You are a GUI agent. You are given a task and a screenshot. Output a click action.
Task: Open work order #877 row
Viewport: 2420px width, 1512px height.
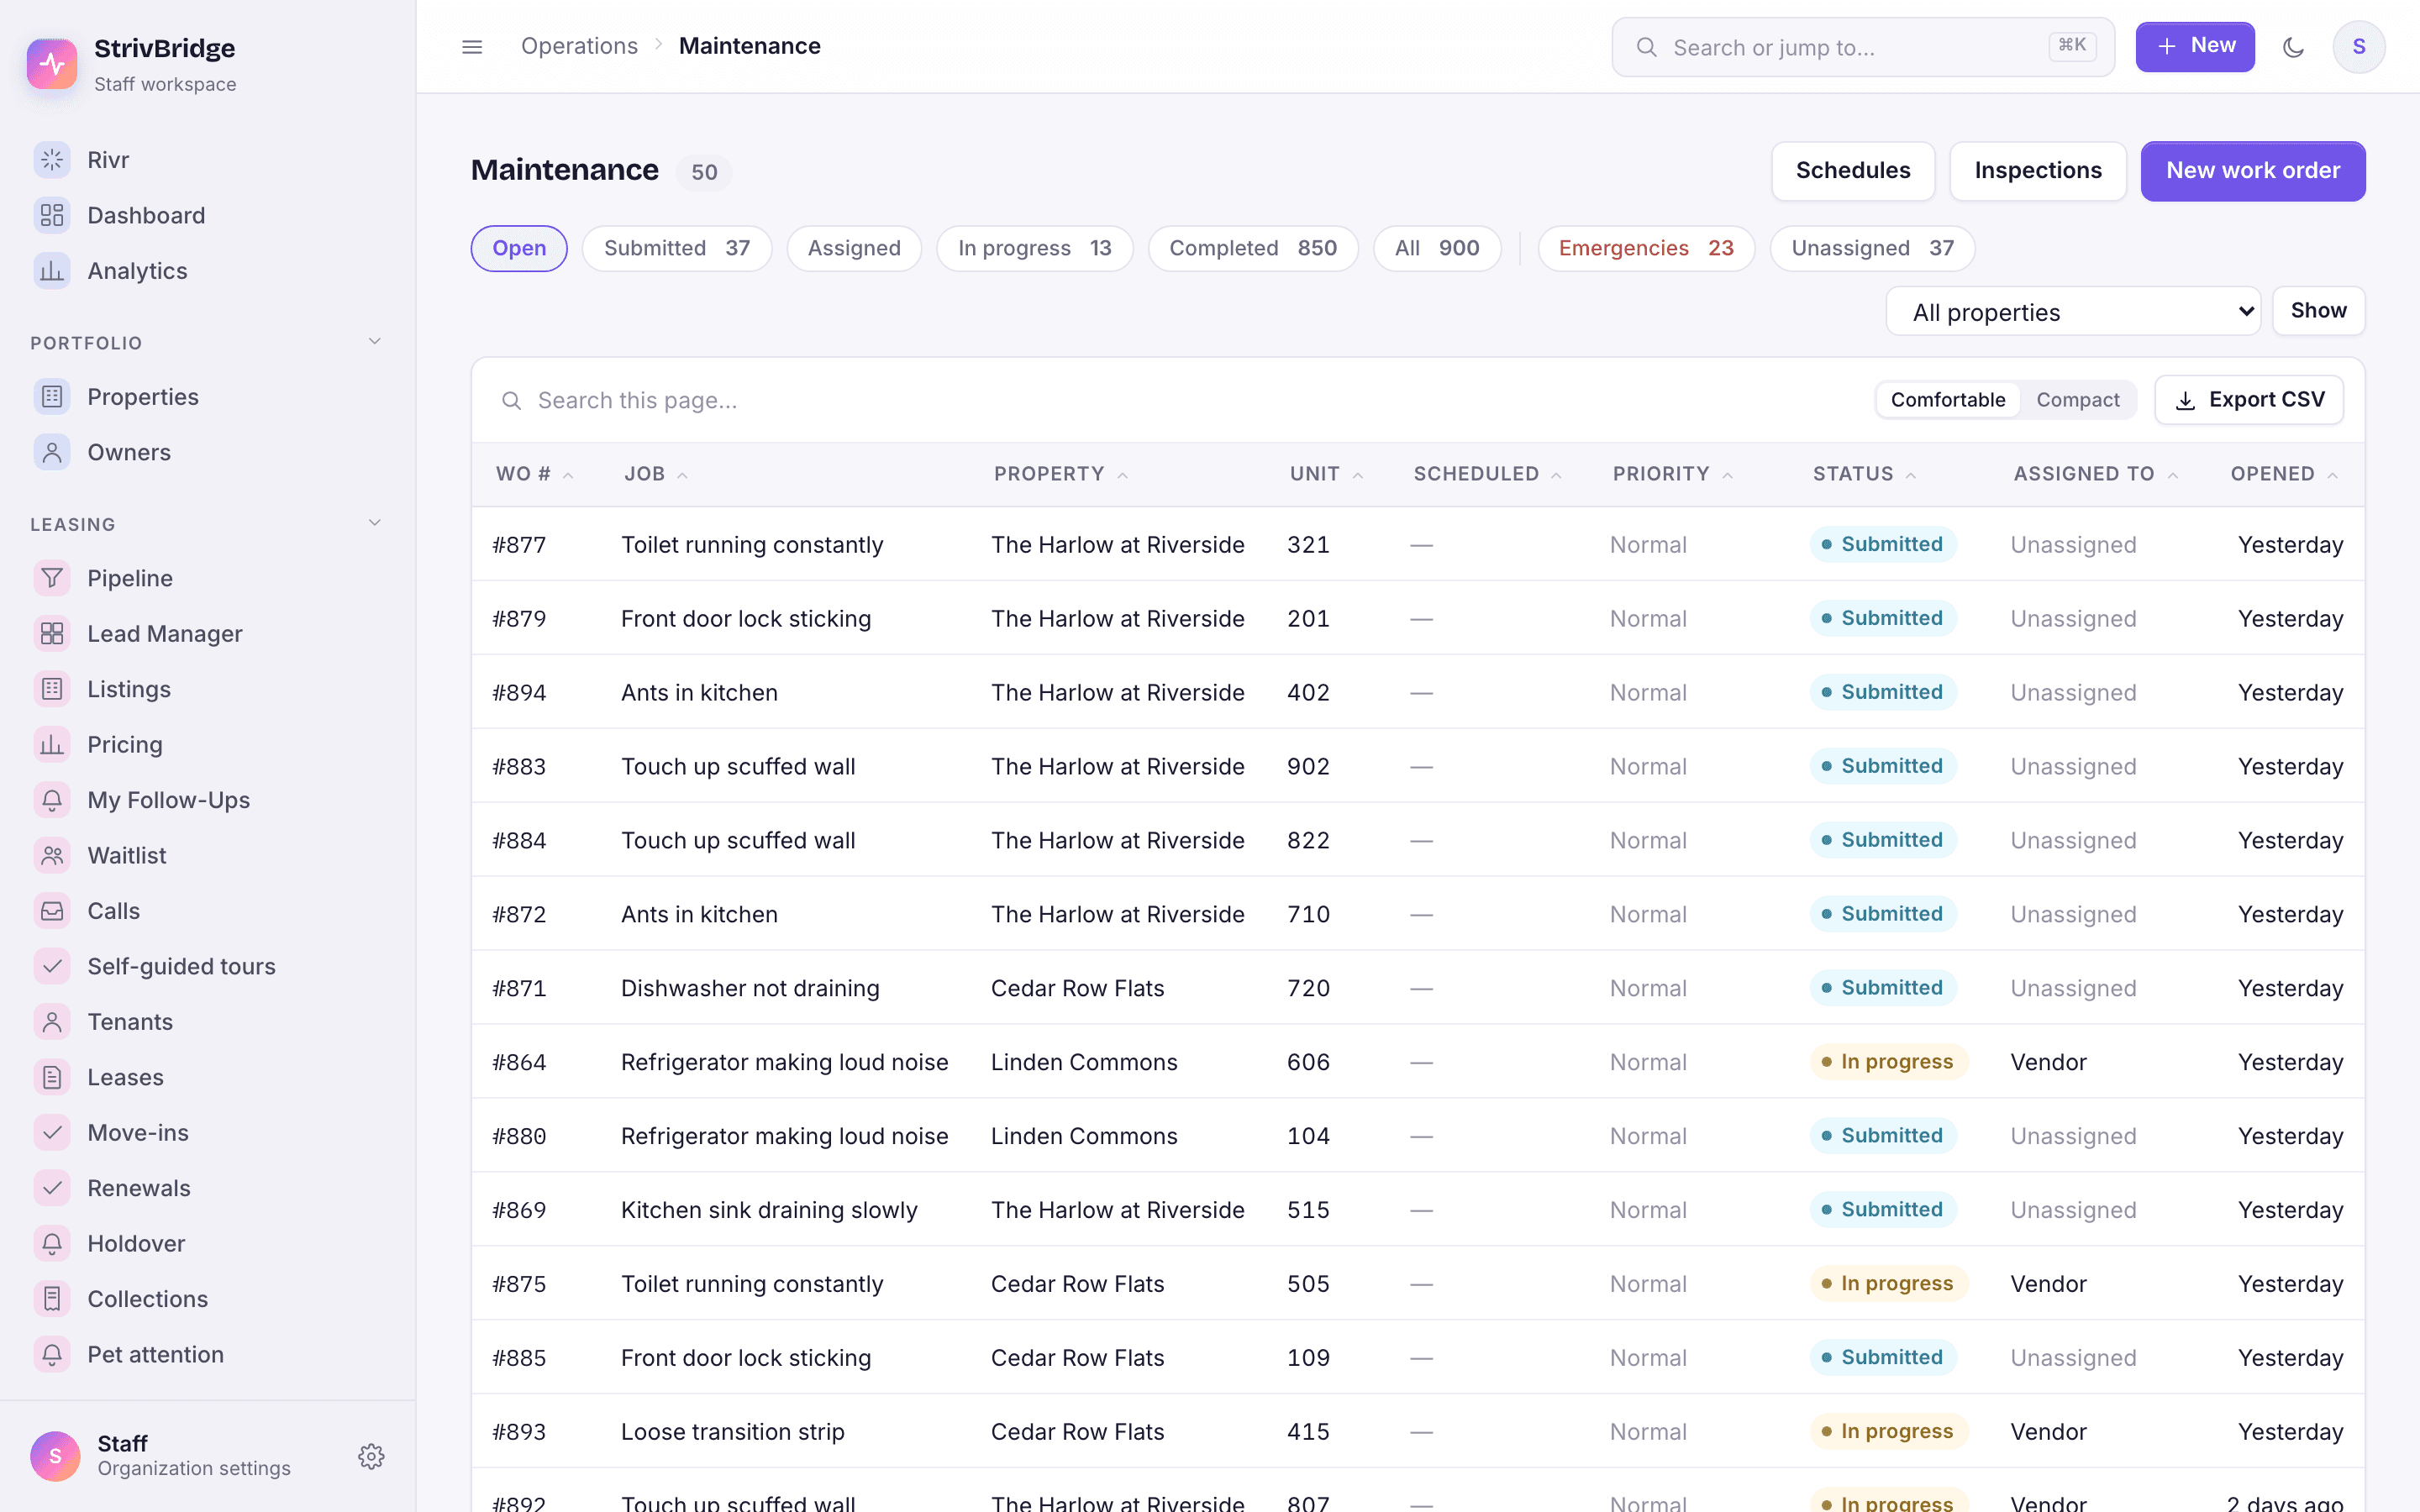[x=1418, y=545]
